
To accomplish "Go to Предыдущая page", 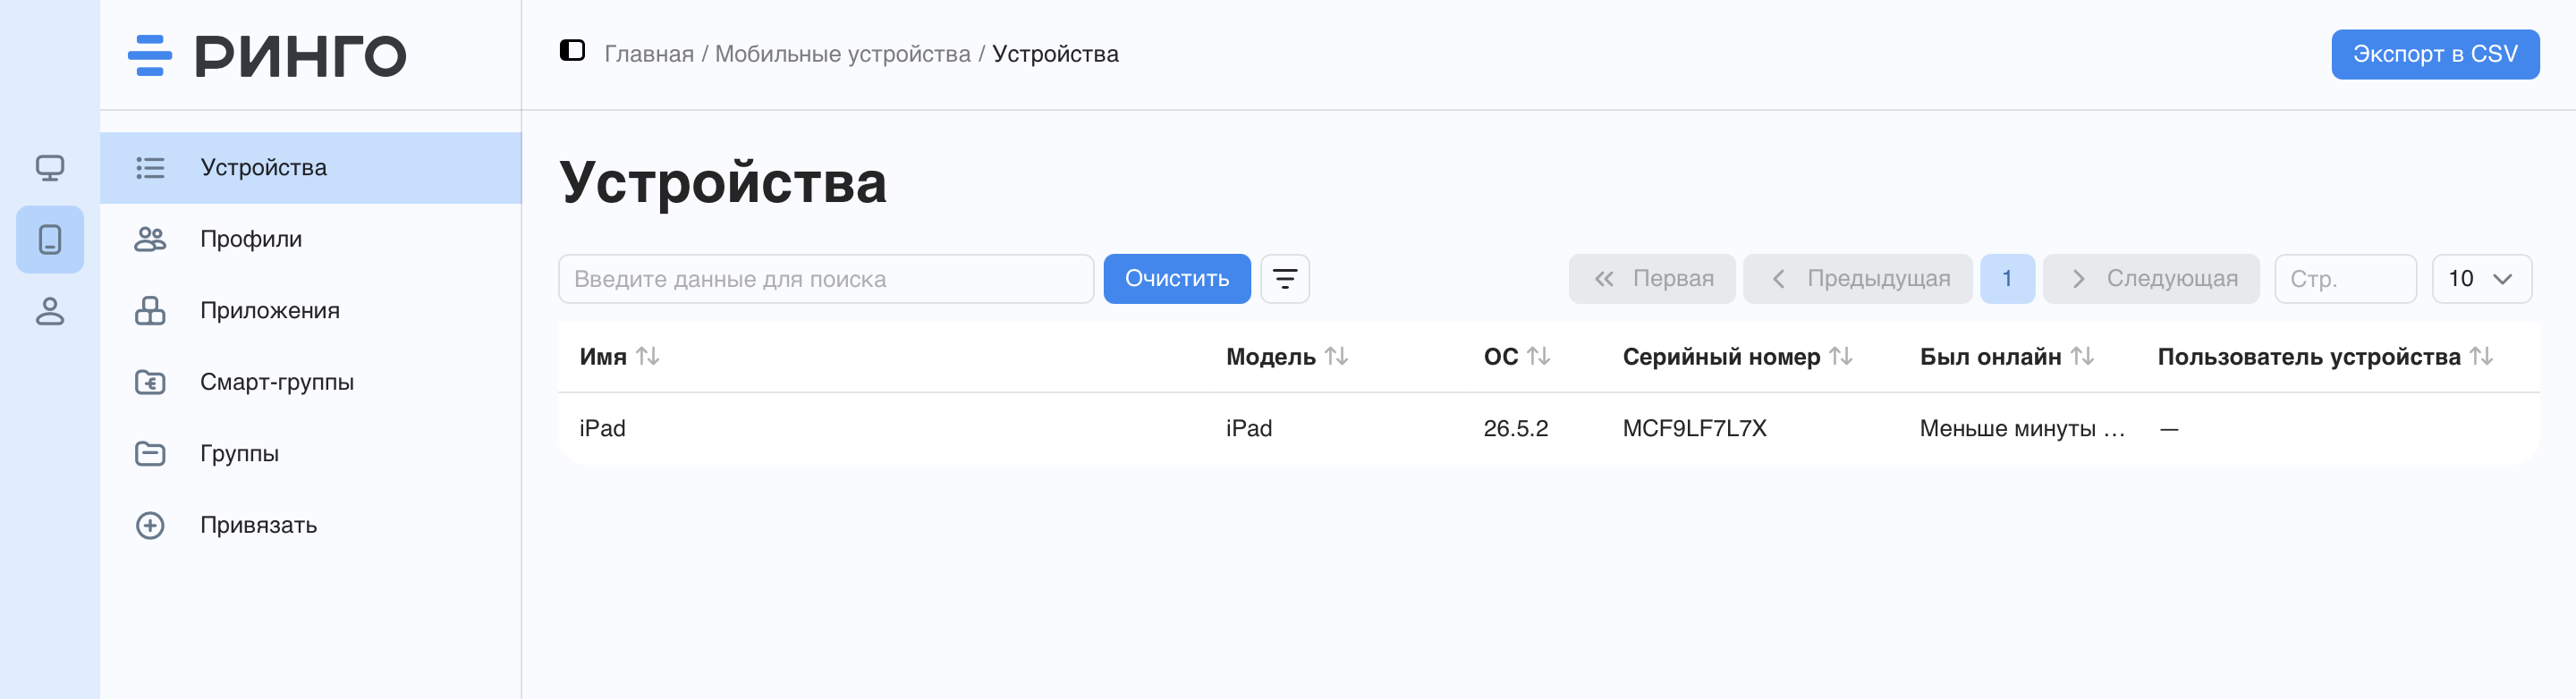I will coord(1858,279).
